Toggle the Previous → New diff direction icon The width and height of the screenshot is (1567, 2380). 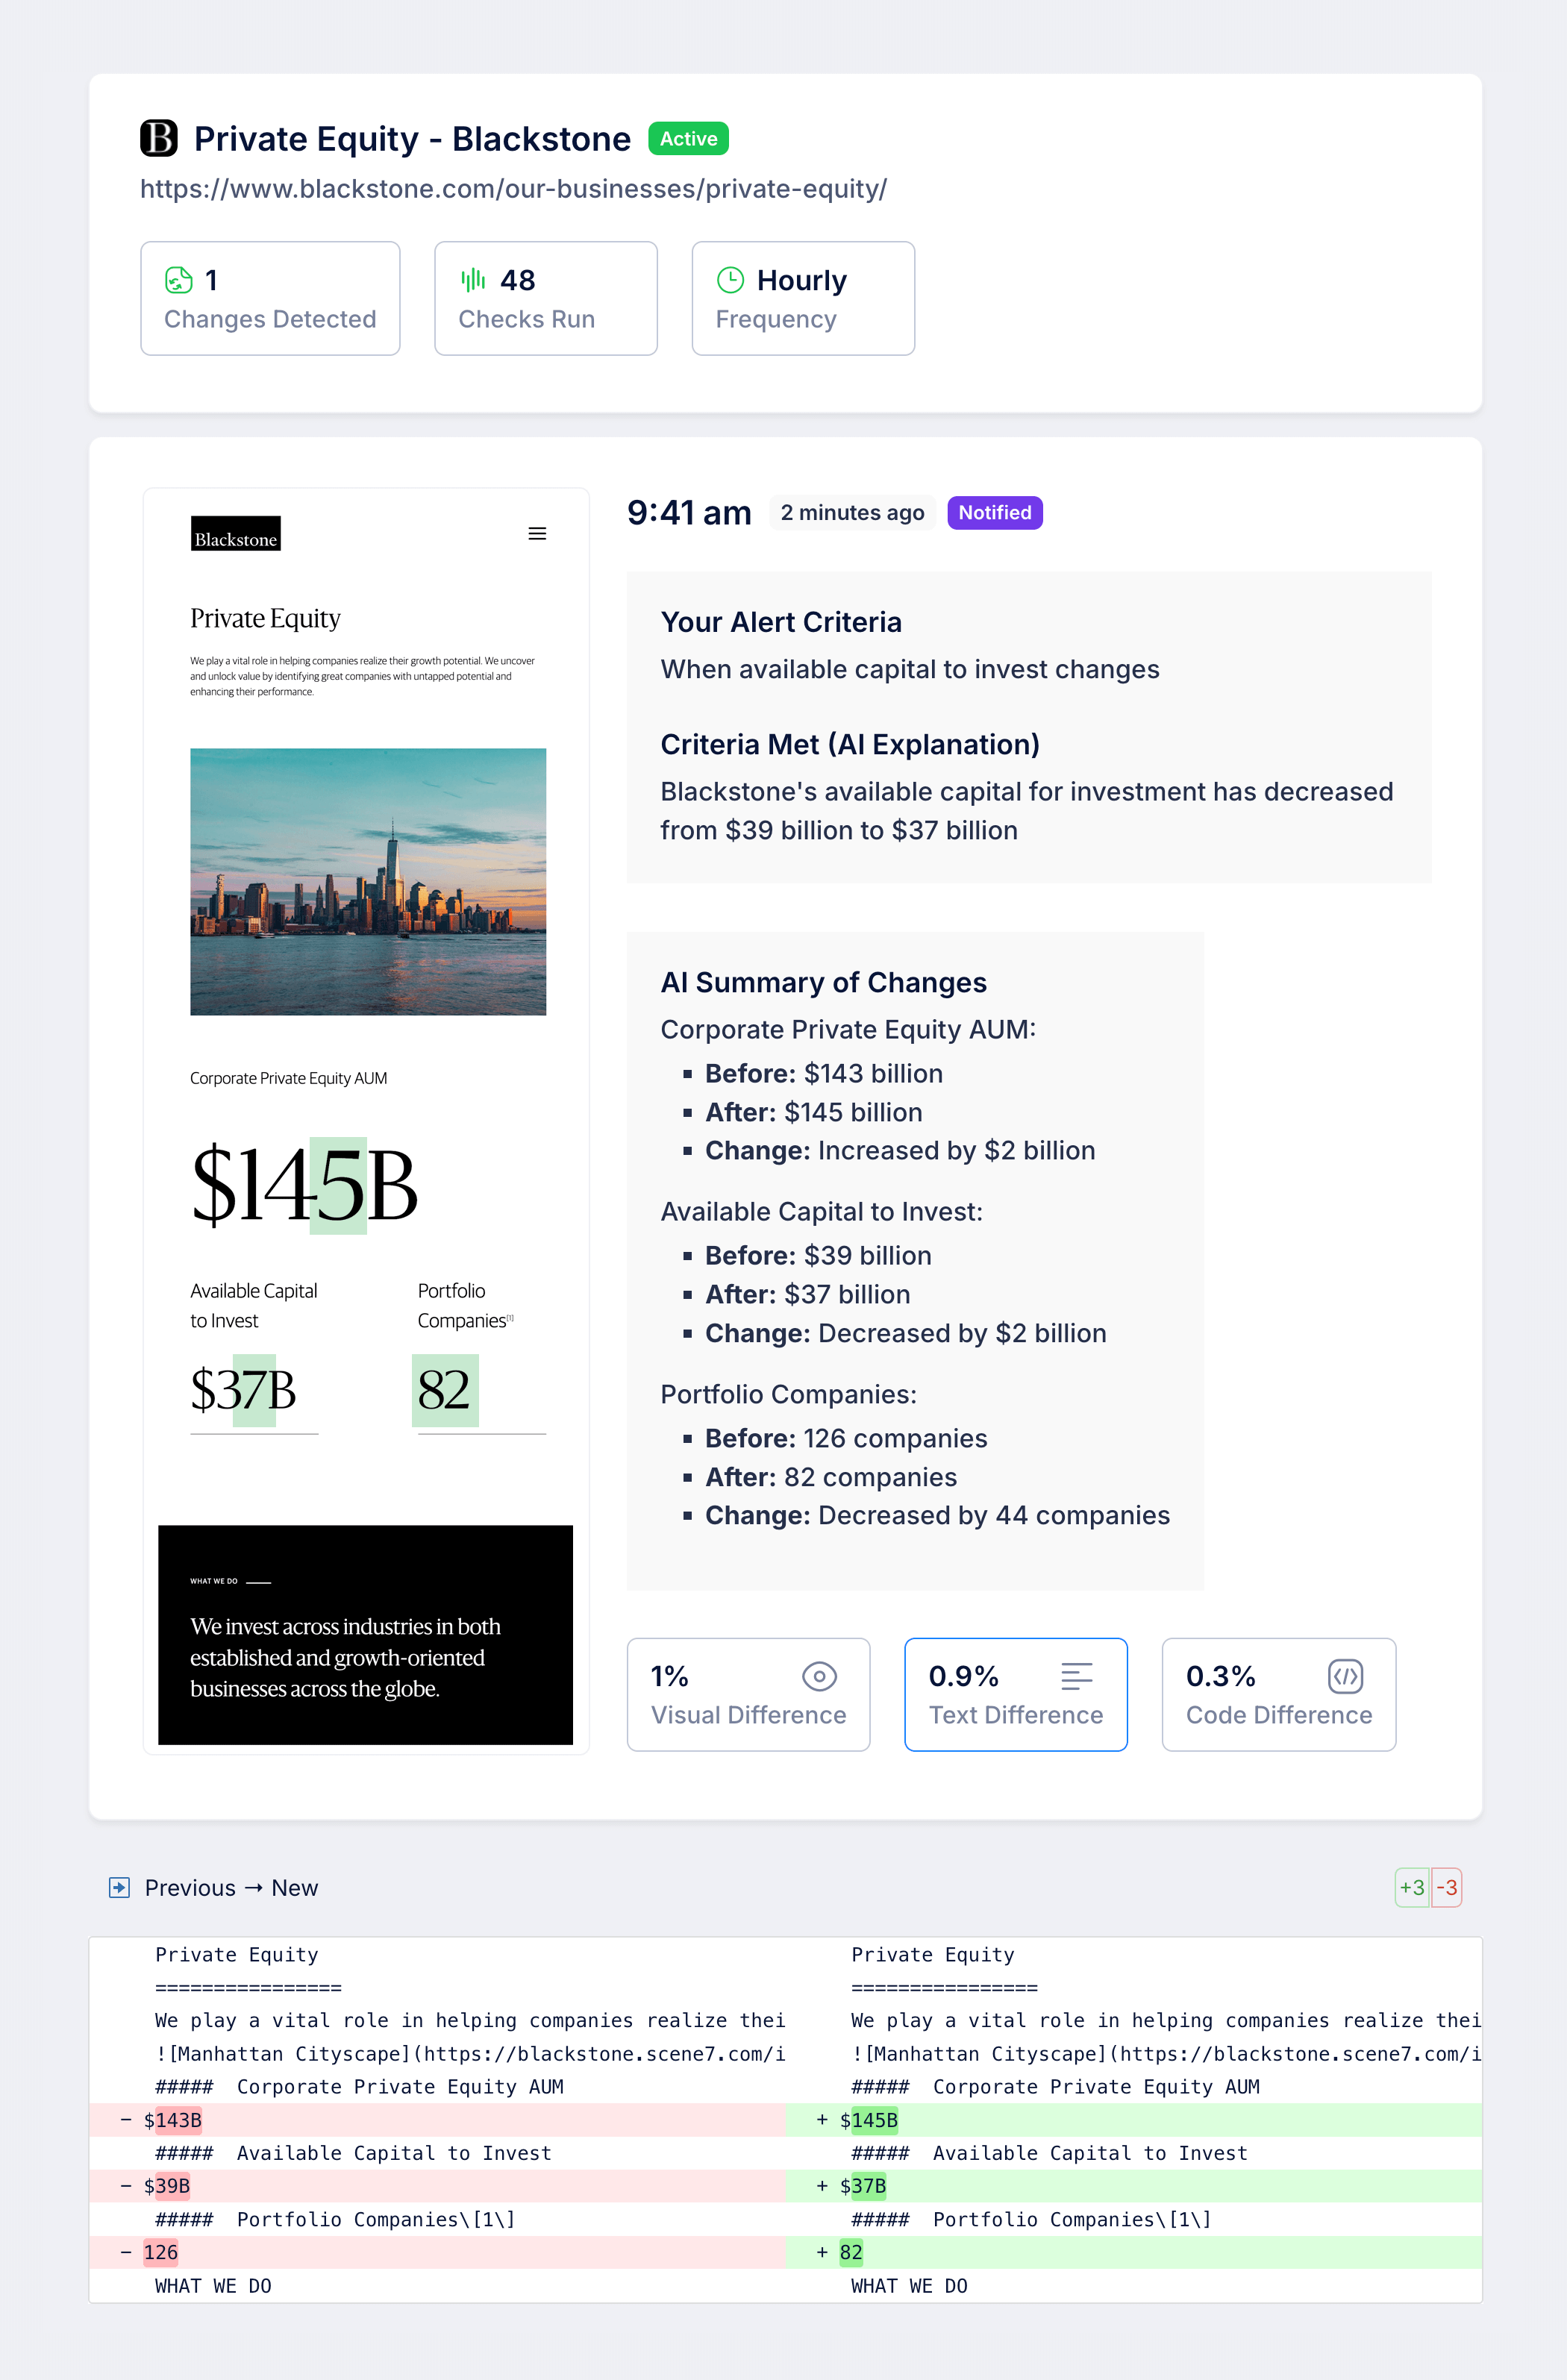coord(119,1887)
